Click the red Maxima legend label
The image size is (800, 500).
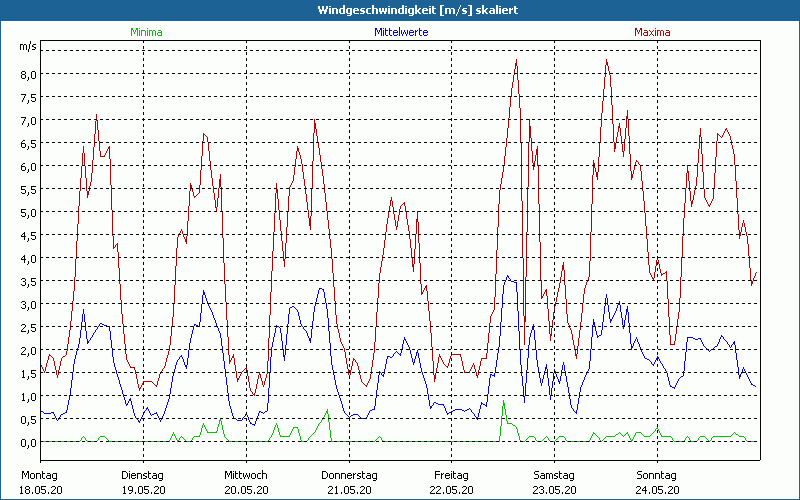click(652, 32)
